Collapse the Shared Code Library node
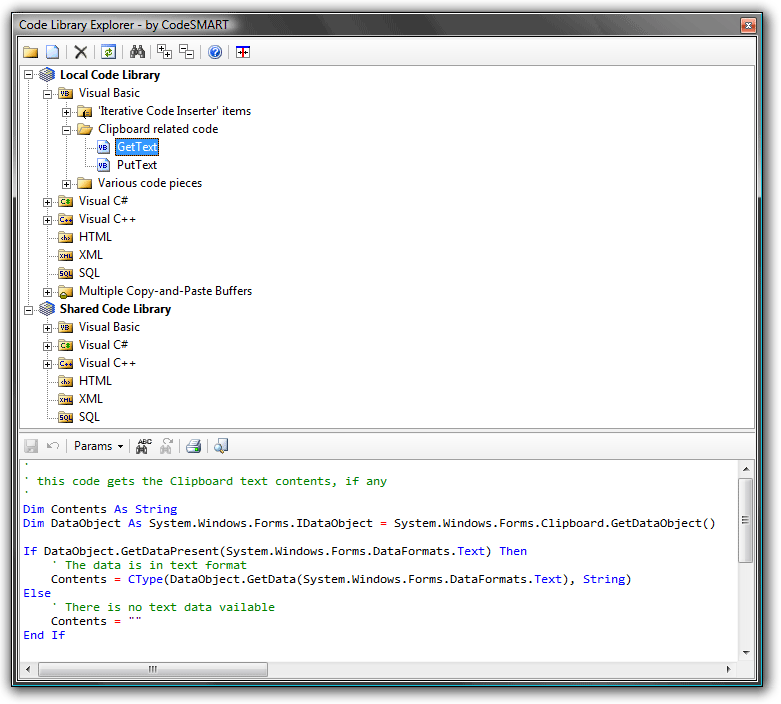This screenshot has height=704, width=781. coord(28,310)
